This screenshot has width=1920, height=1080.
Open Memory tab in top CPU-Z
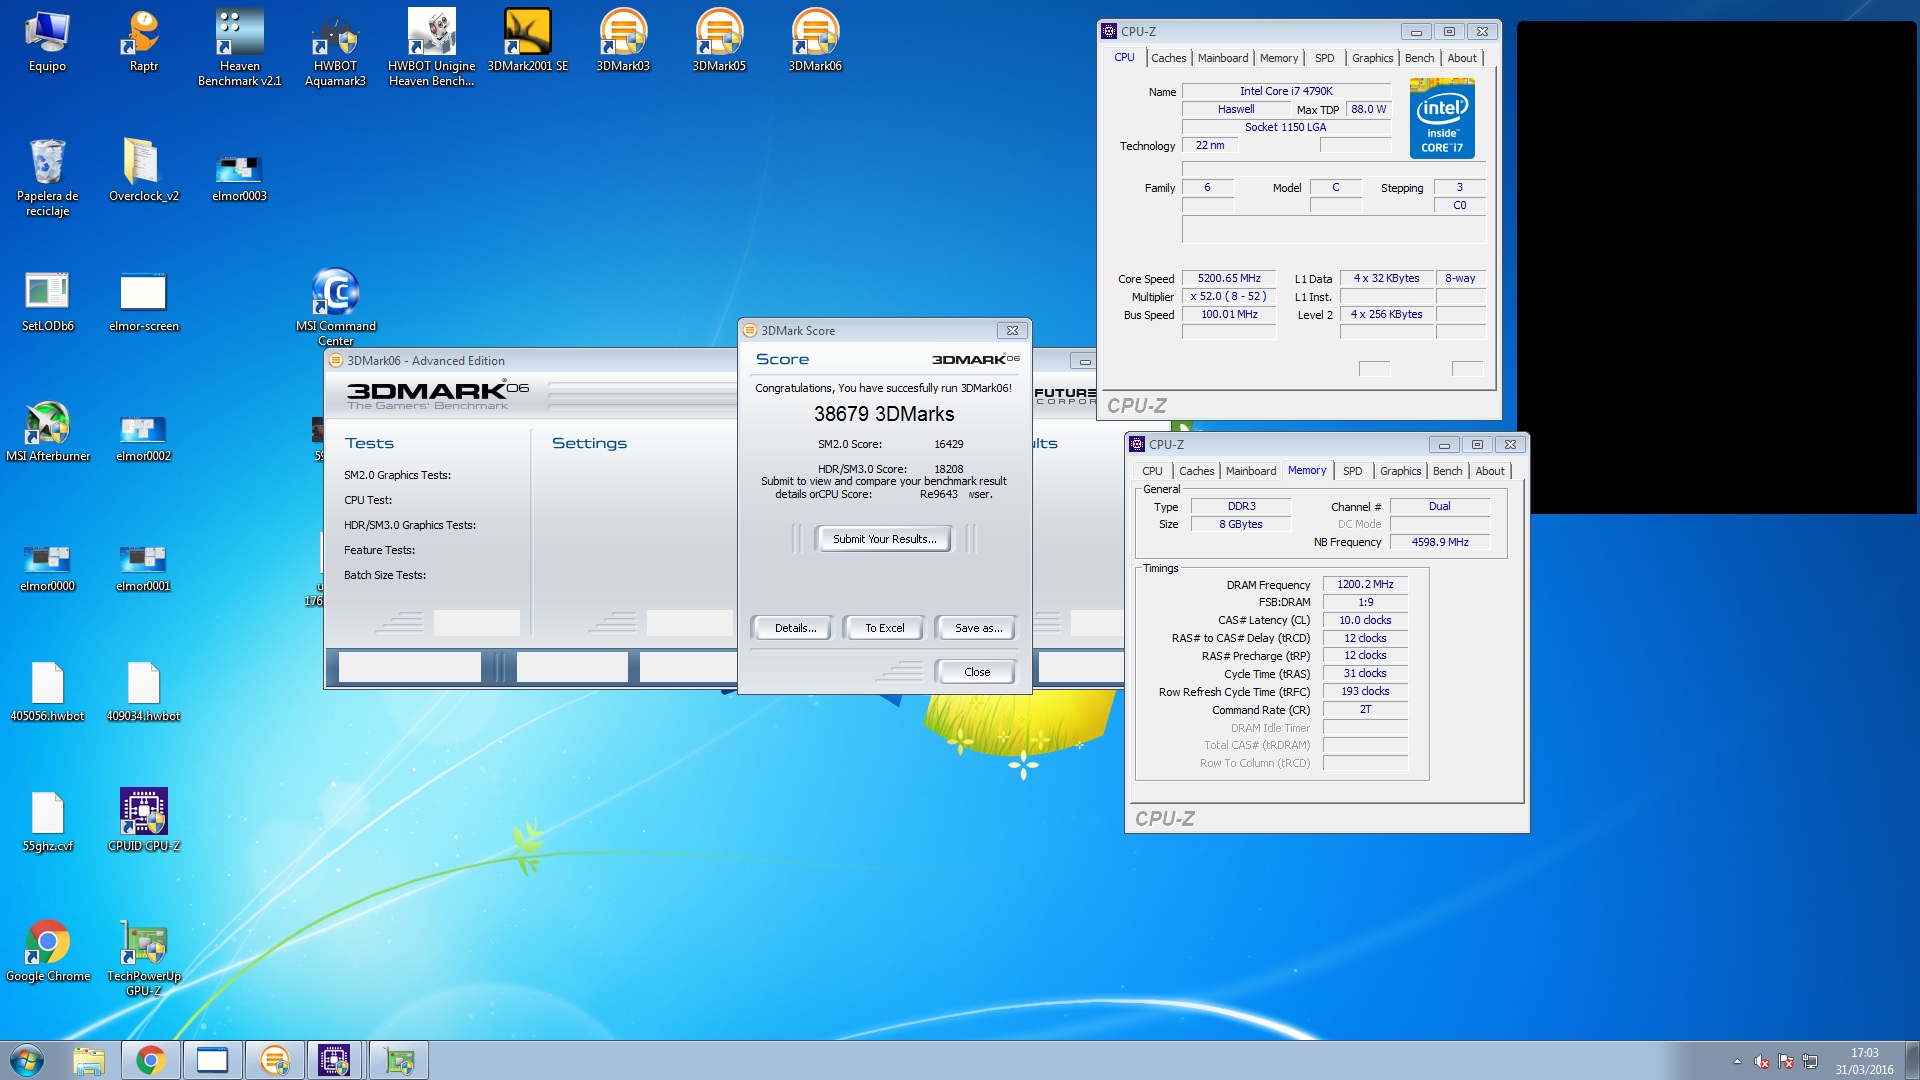[x=1279, y=58]
